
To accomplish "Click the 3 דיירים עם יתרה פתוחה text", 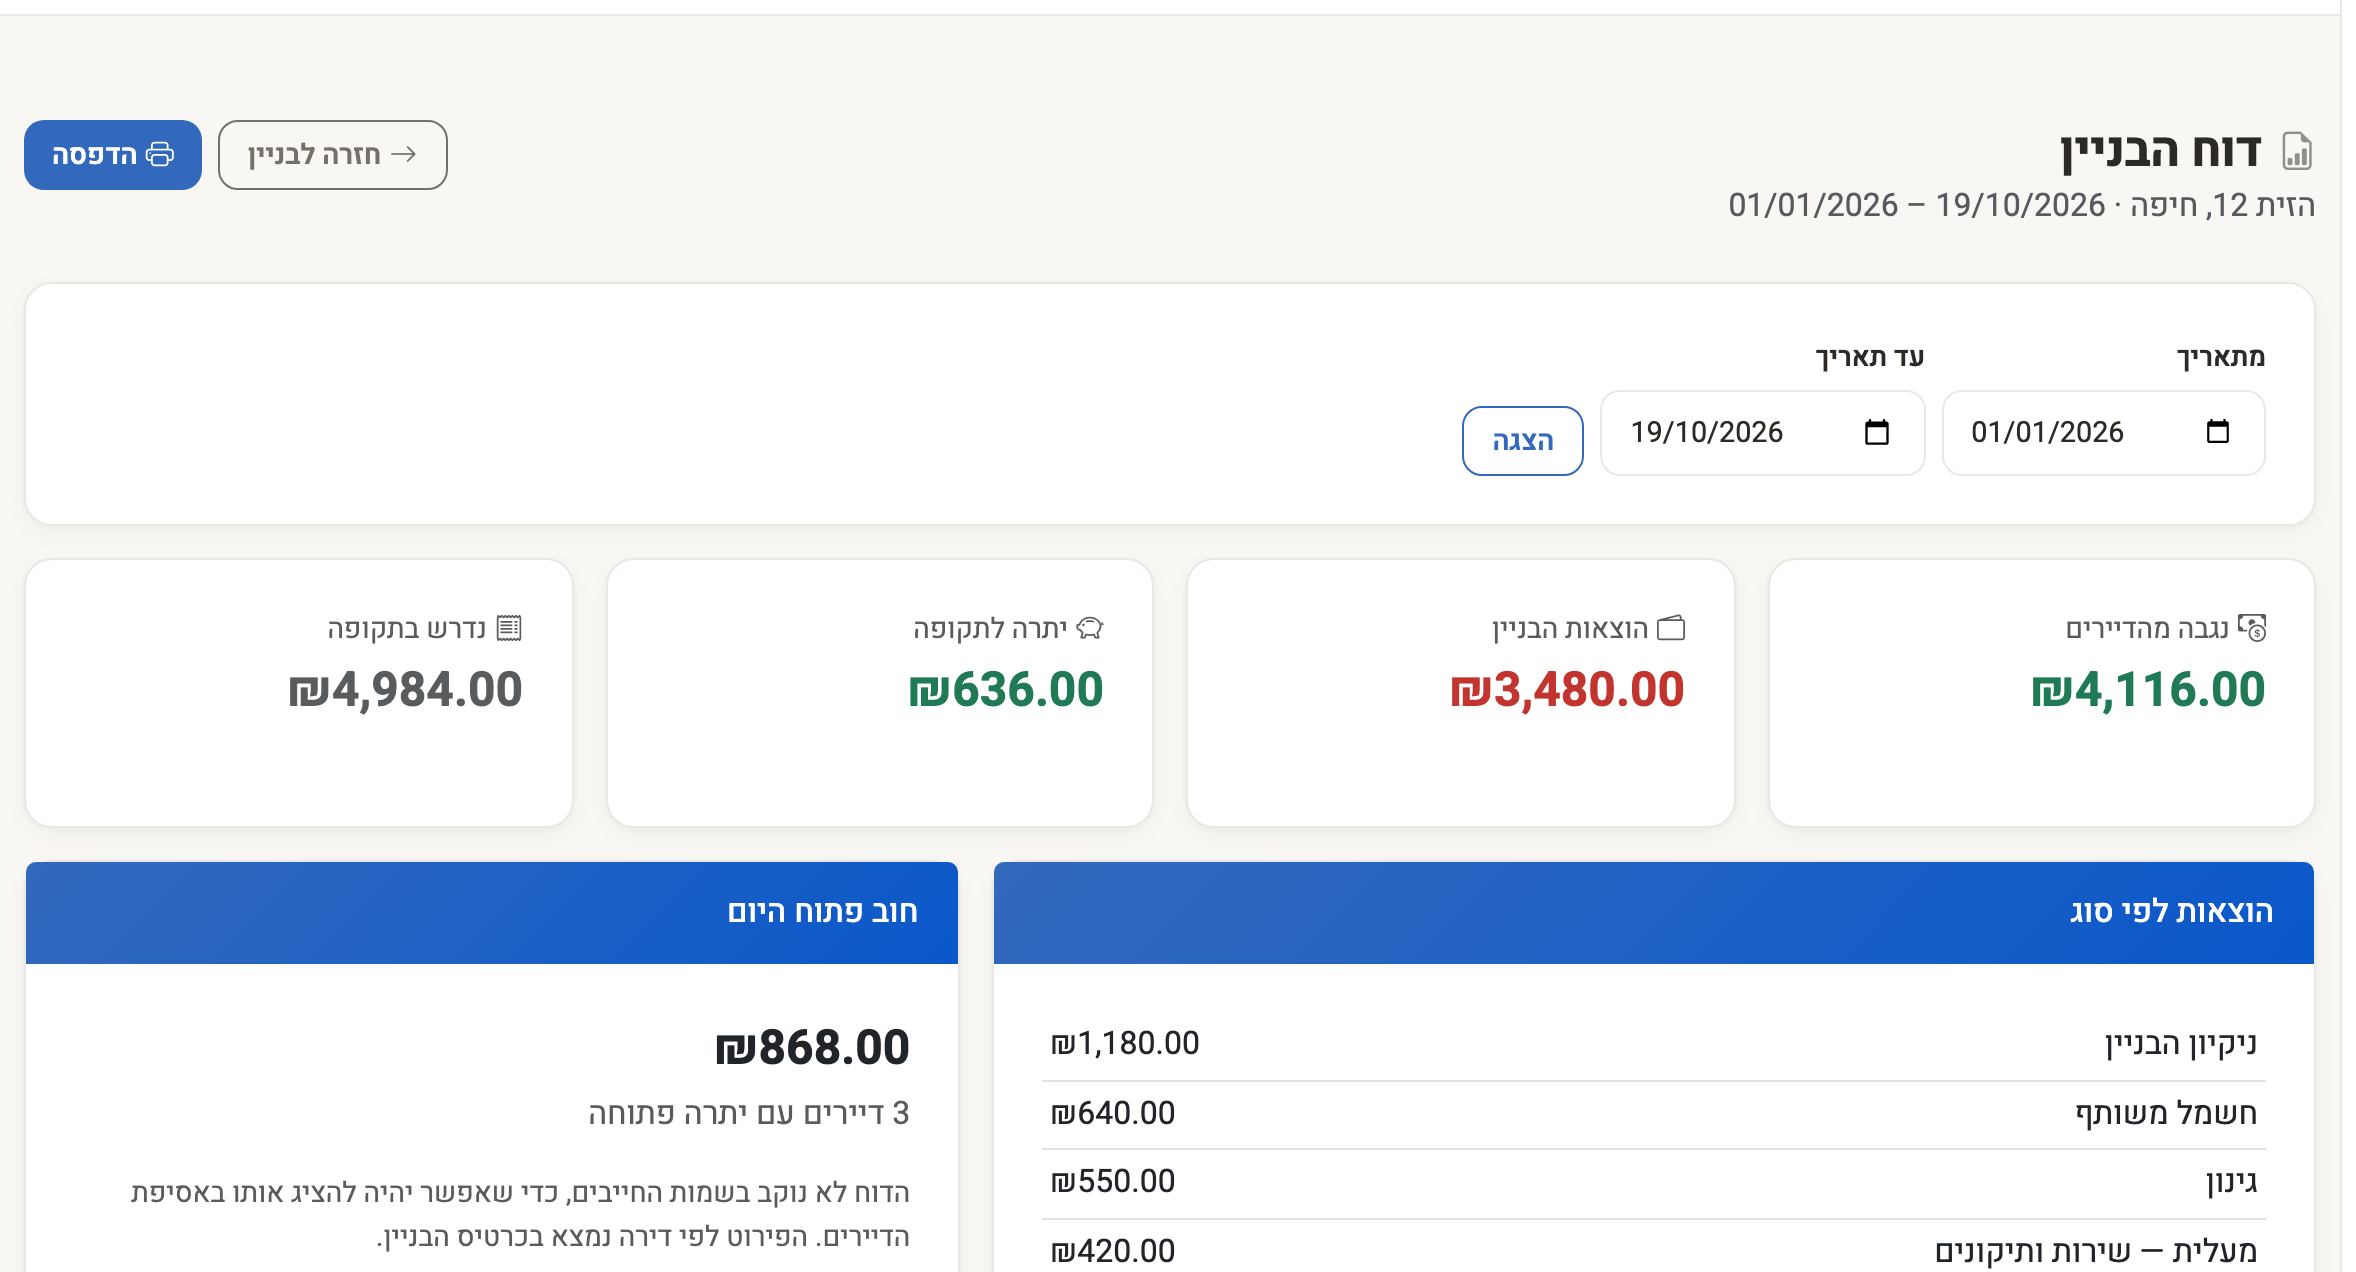I will click(x=749, y=1114).
